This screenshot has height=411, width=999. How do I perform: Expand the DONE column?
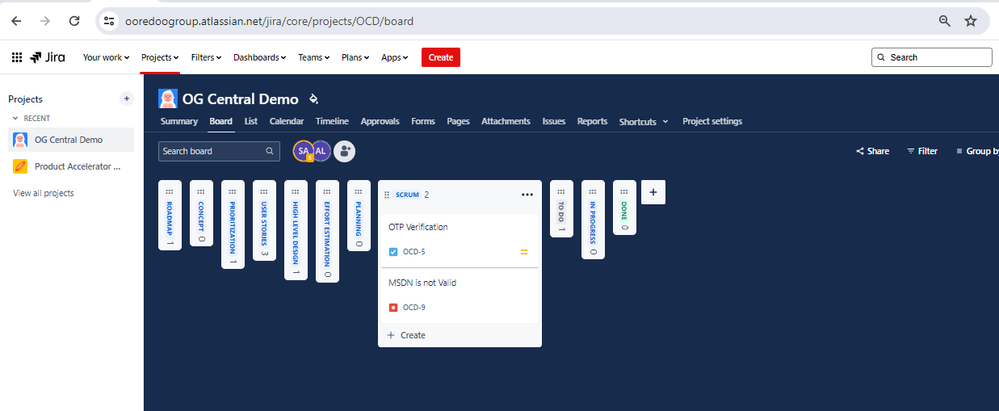tap(624, 208)
